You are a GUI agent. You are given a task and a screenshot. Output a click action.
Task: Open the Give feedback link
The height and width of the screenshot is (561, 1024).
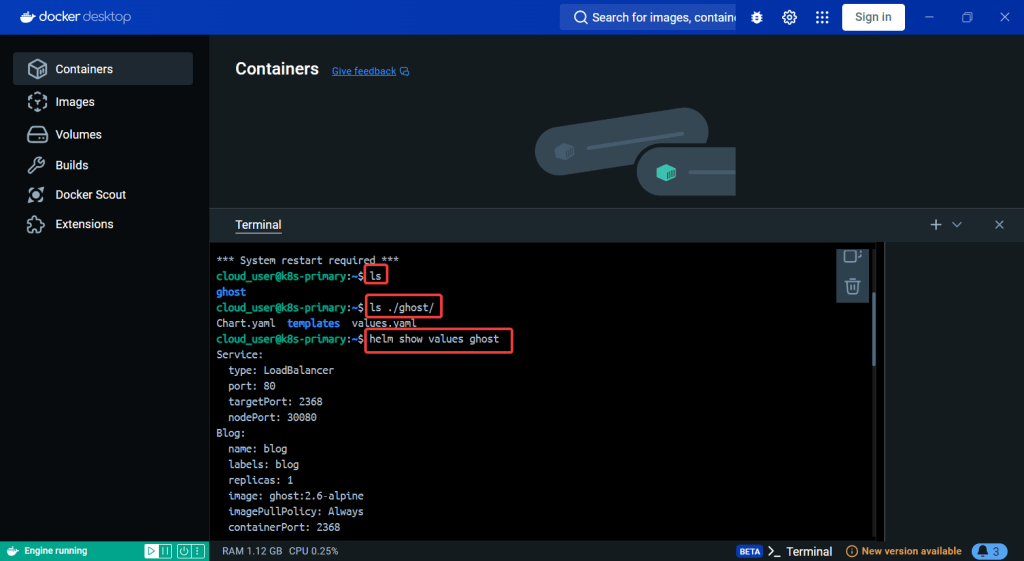pyautogui.click(x=364, y=71)
